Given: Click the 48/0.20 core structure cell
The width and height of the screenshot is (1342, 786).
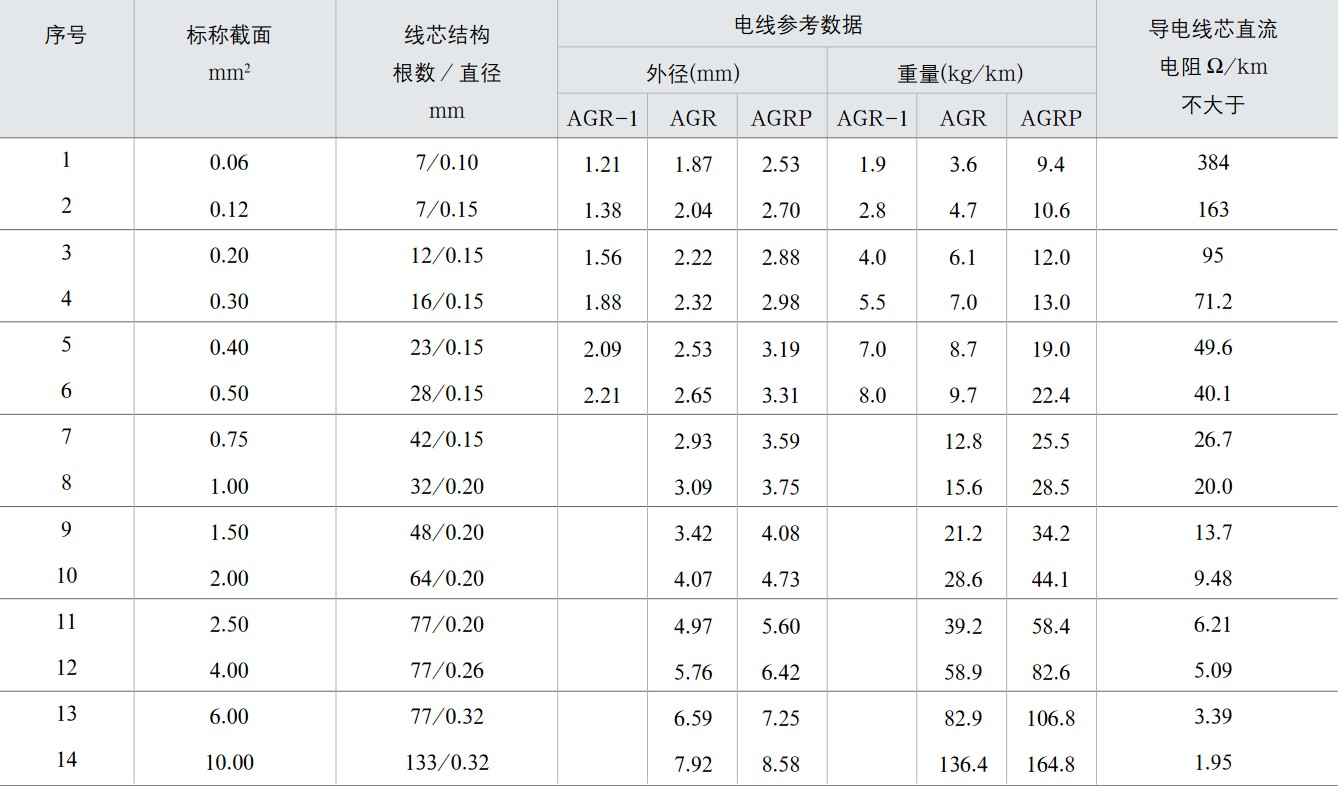Looking at the screenshot, I should tap(446, 532).
